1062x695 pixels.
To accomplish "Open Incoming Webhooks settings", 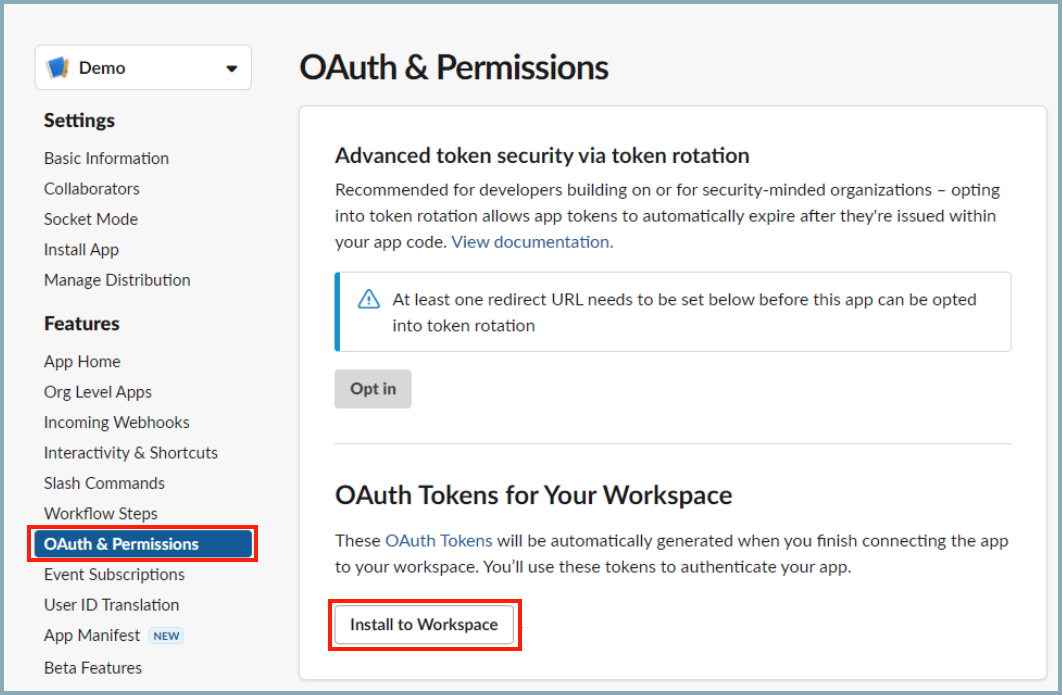I will click(x=116, y=422).
